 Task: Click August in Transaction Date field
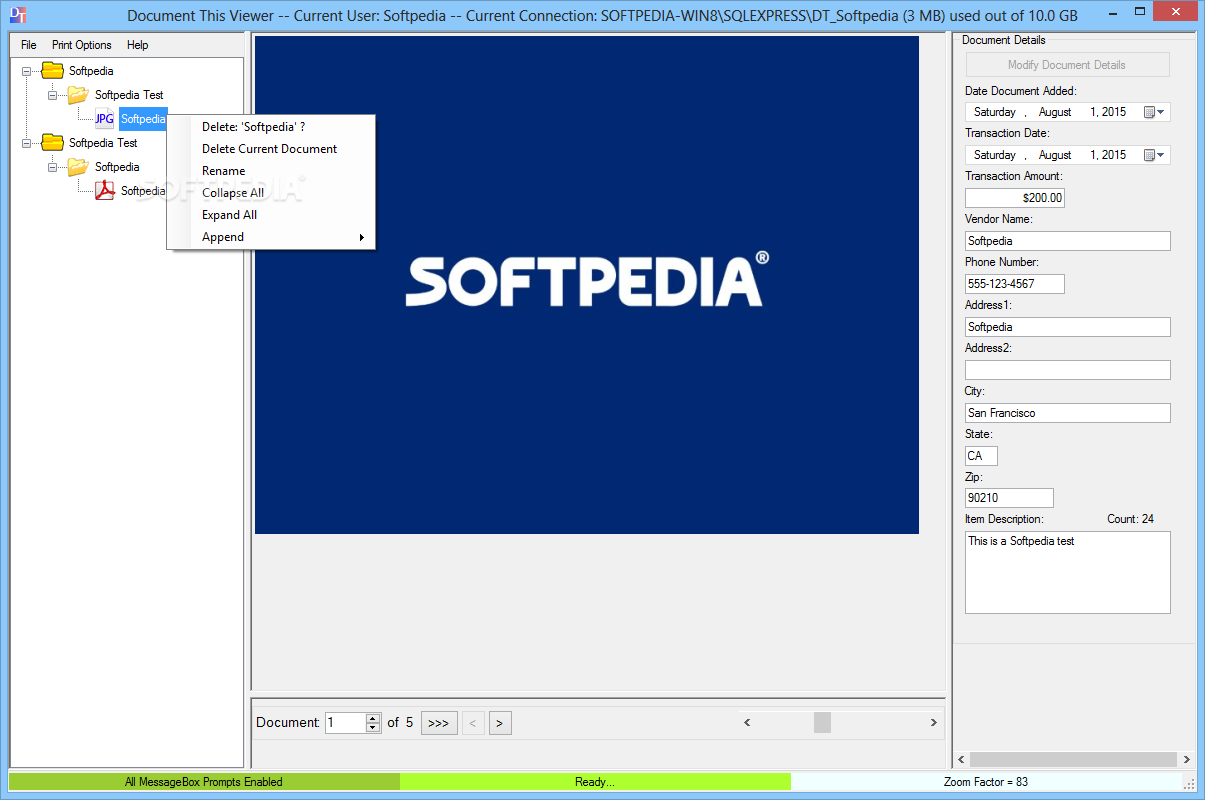1055,155
